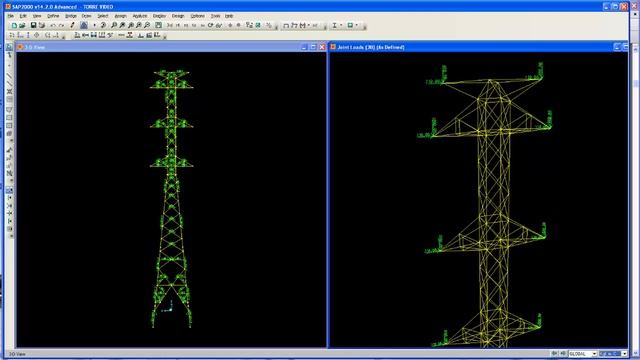Click the Redo toolbar icon
This screenshot has width=640, height=360.
pyautogui.click(x=61, y=25)
